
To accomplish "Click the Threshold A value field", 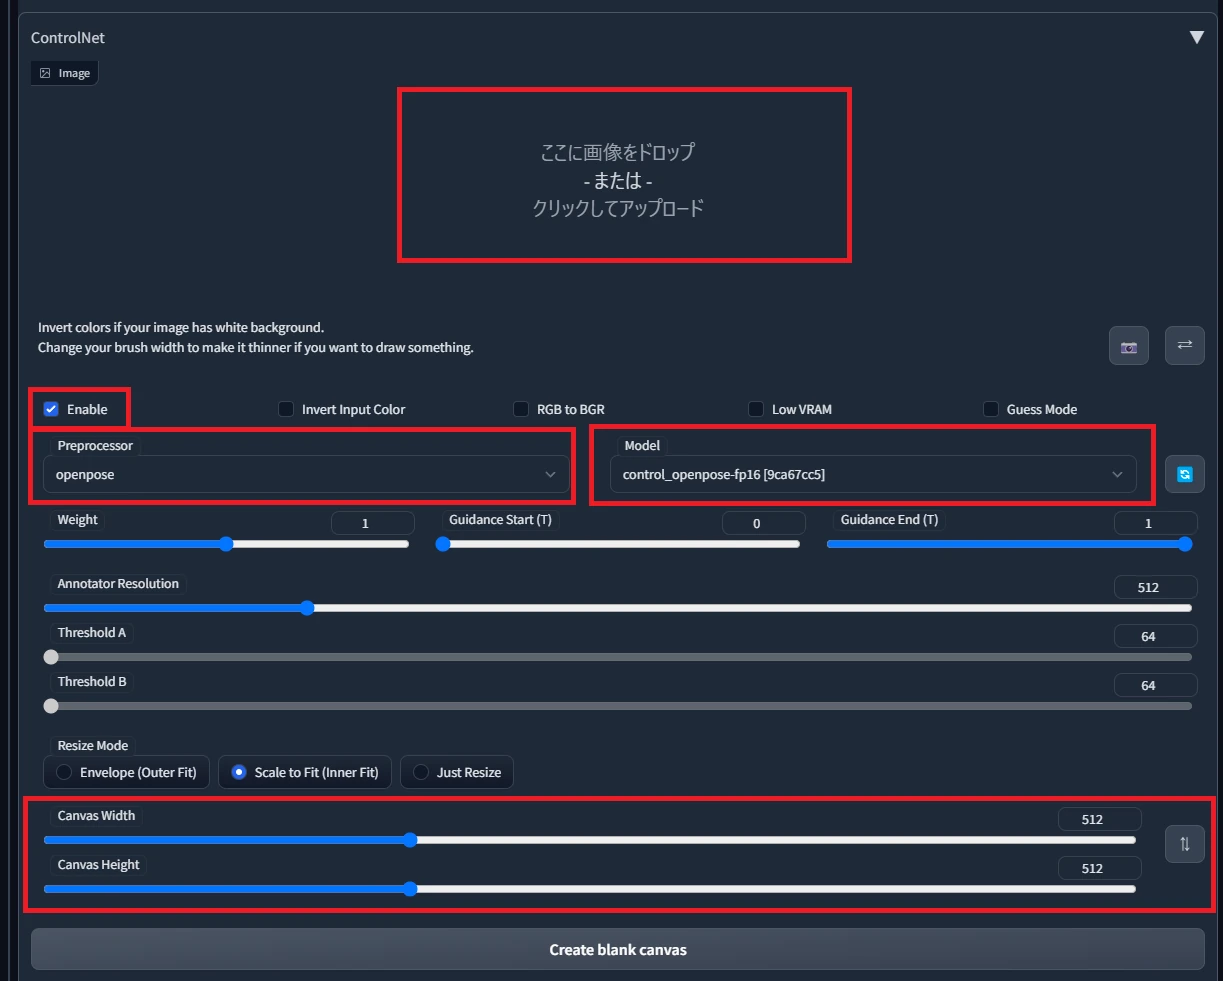I will [1155, 636].
